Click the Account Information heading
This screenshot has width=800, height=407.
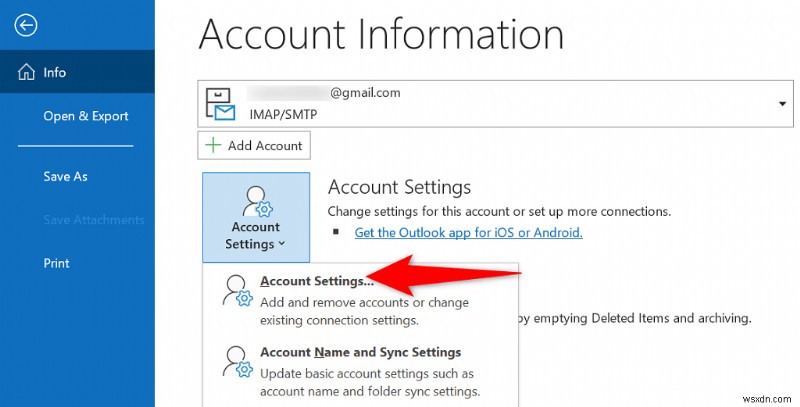tap(381, 34)
